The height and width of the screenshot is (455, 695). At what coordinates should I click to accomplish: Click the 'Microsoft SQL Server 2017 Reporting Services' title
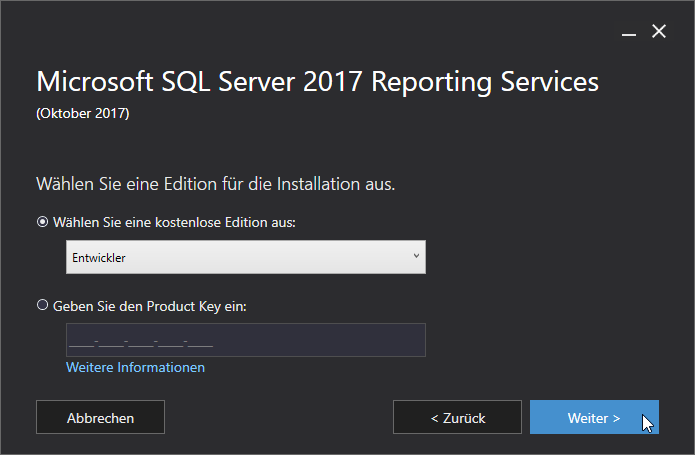coord(317,82)
